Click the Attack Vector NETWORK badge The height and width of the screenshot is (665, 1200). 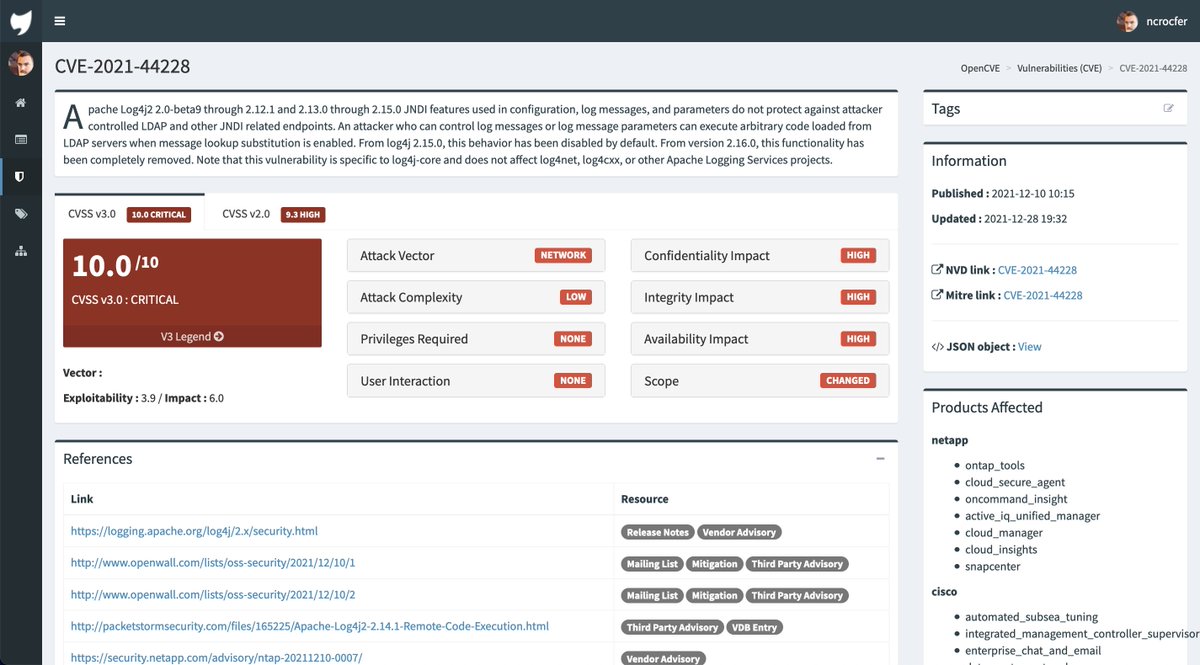tap(563, 255)
